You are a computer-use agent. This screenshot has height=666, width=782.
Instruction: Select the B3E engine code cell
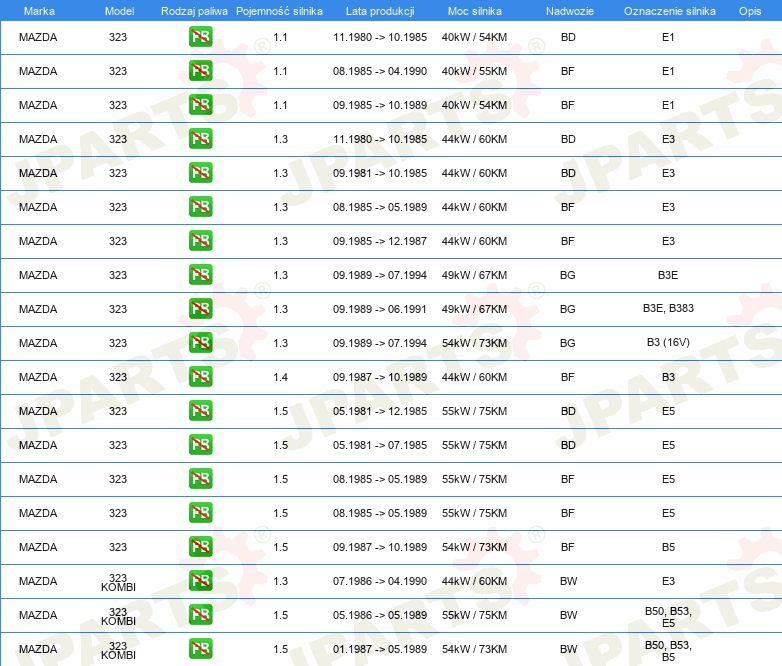tap(668, 275)
